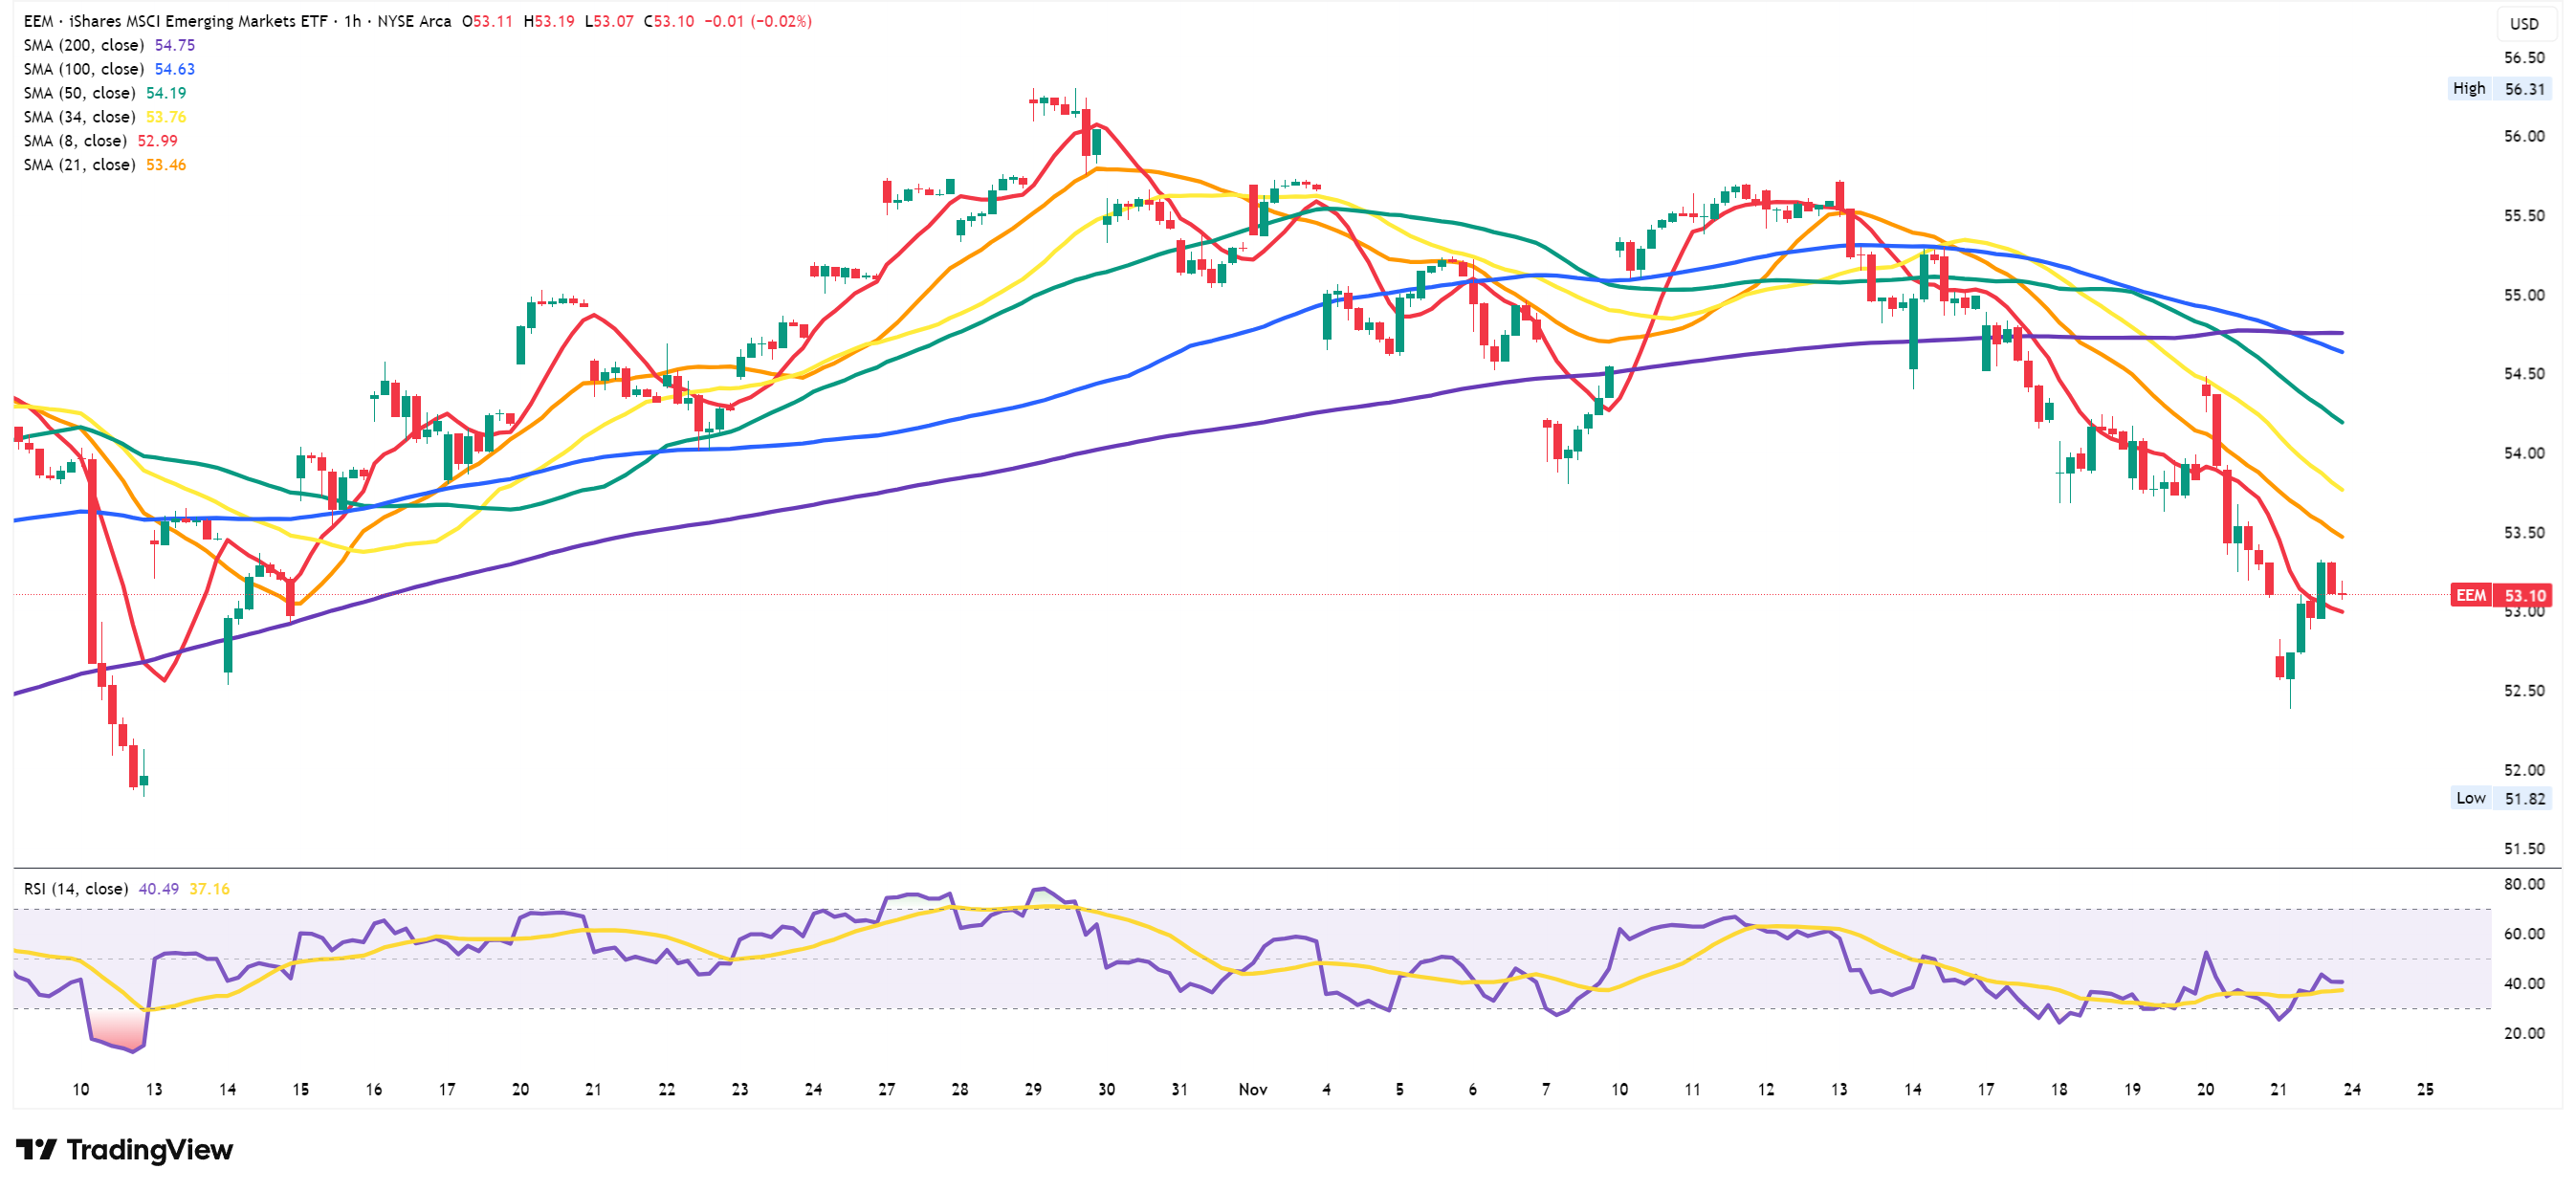Select the SMA (50, close) legend
This screenshot has width=2576, height=1191.
pos(80,93)
